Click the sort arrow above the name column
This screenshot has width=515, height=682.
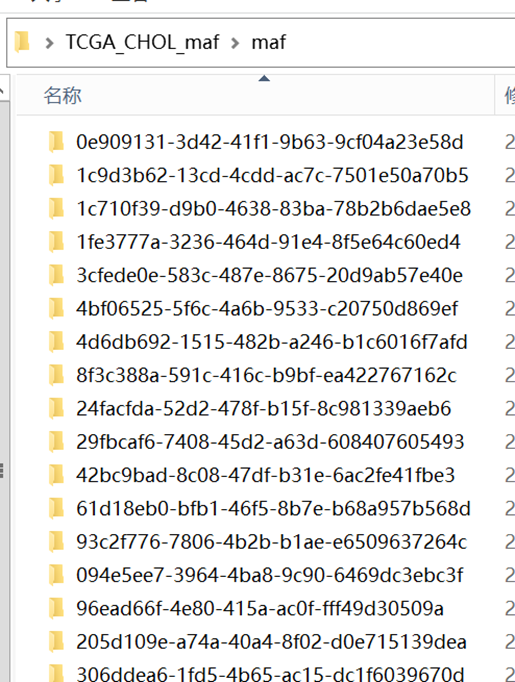coord(264,78)
